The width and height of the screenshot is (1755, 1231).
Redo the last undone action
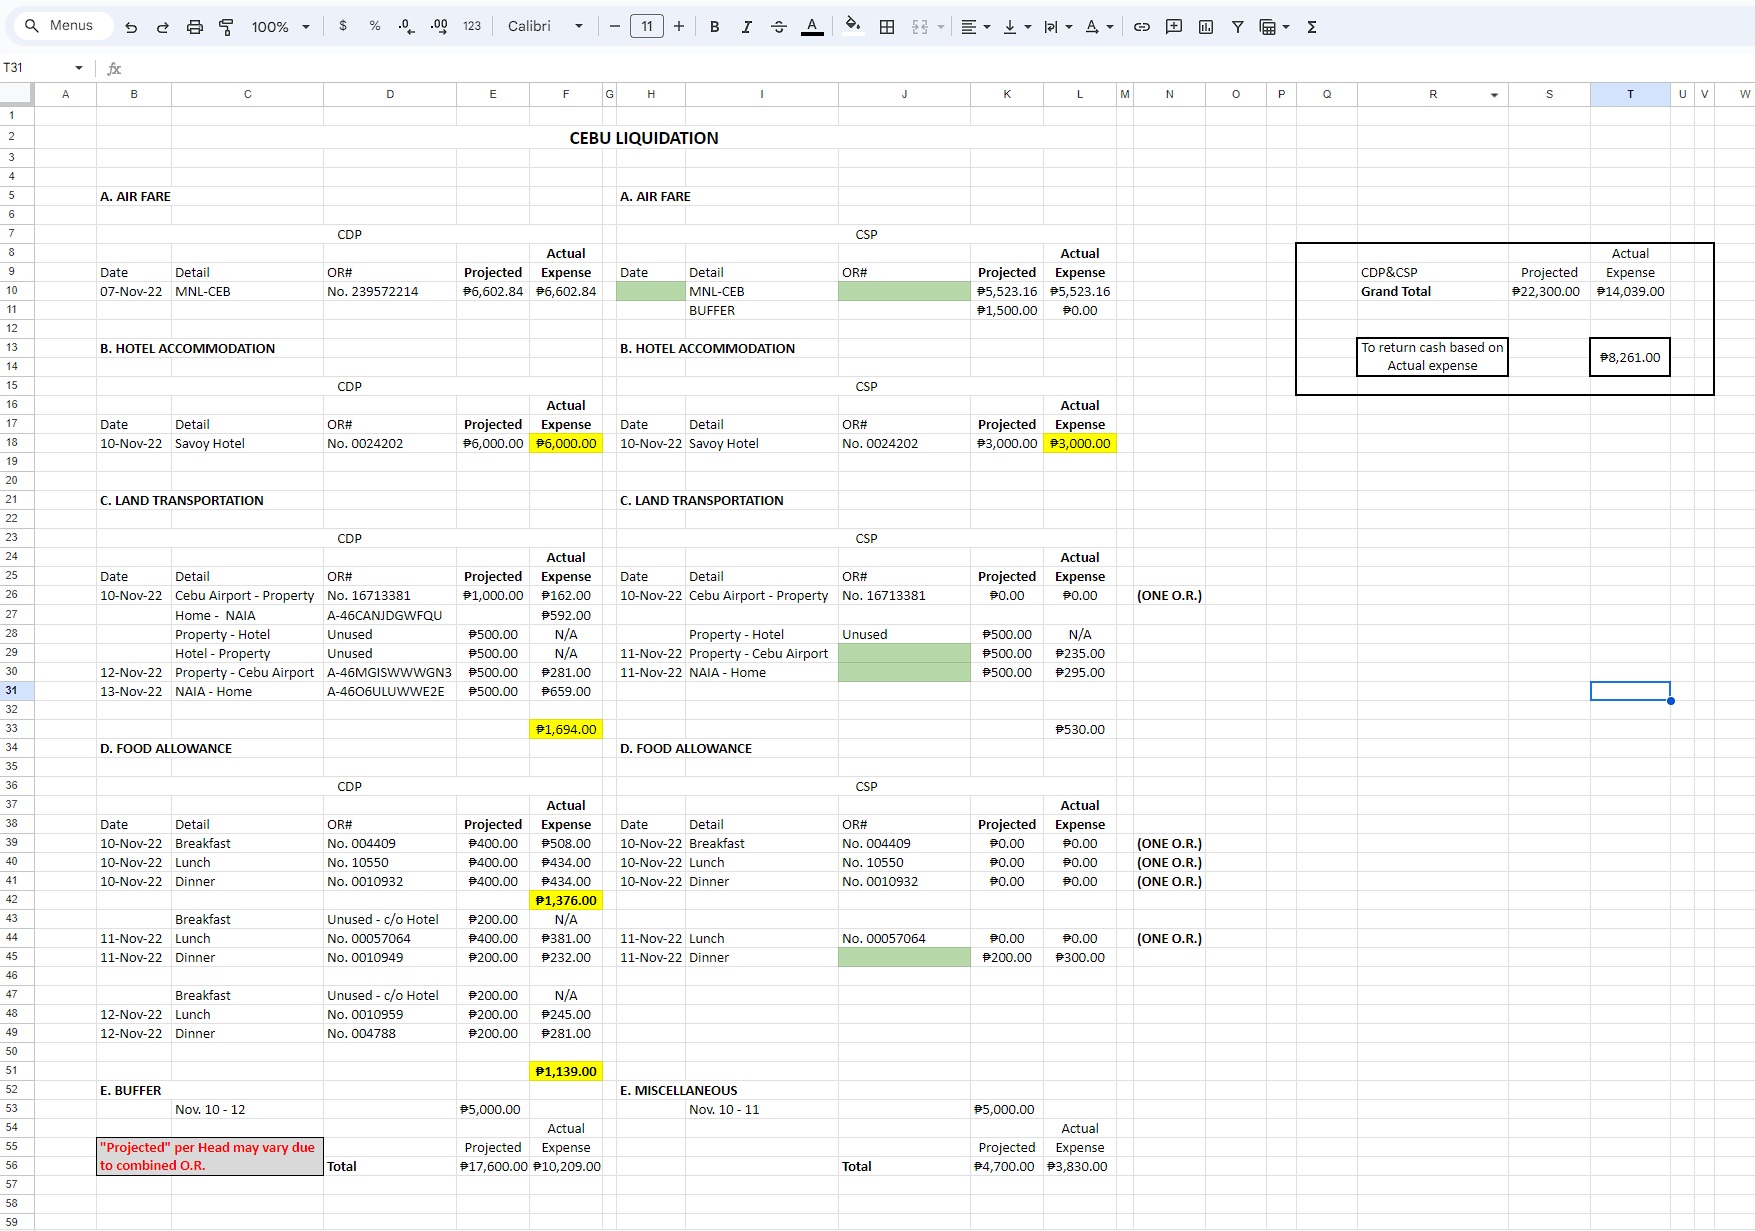click(x=162, y=27)
